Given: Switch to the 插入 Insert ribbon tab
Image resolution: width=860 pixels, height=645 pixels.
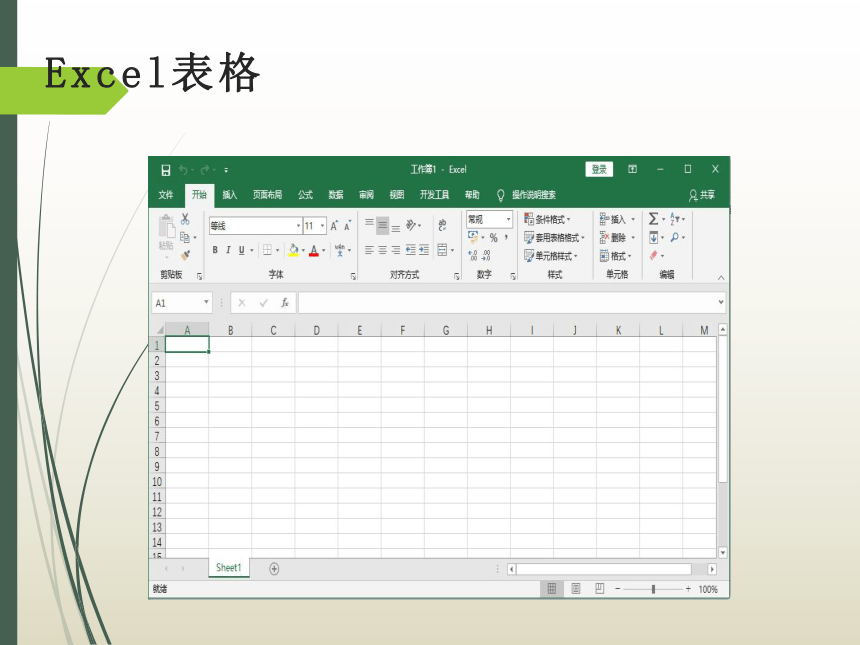Looking at the screenshot, I should [230, 195].
